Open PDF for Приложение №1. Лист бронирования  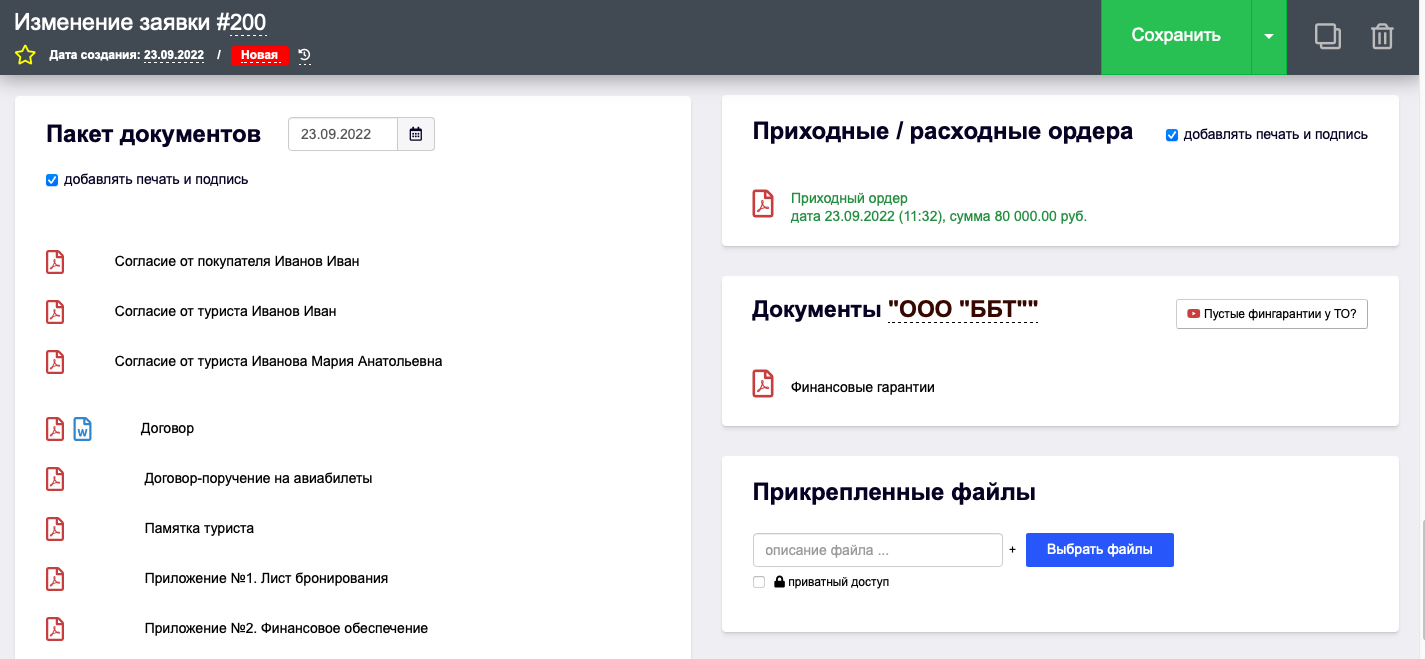pyautogui.click(x=55, y=578)
